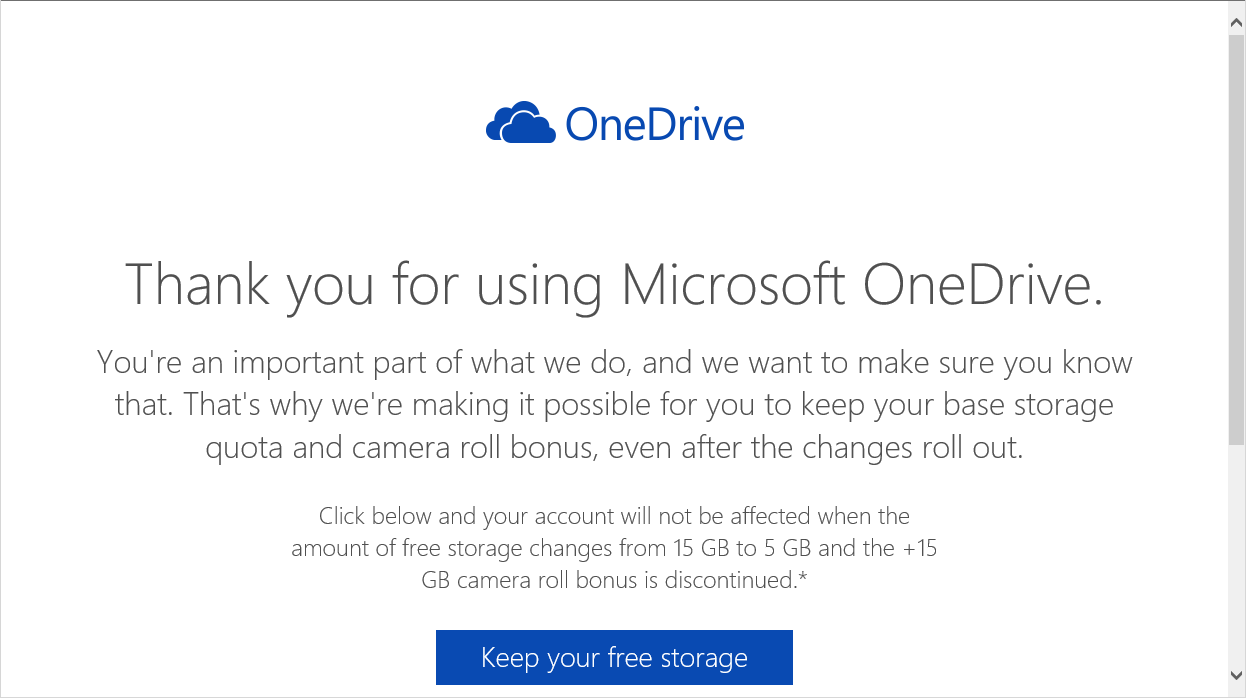1246x698 pixels.
Task: Click the Thank you heading text
Action: point(614,285)
